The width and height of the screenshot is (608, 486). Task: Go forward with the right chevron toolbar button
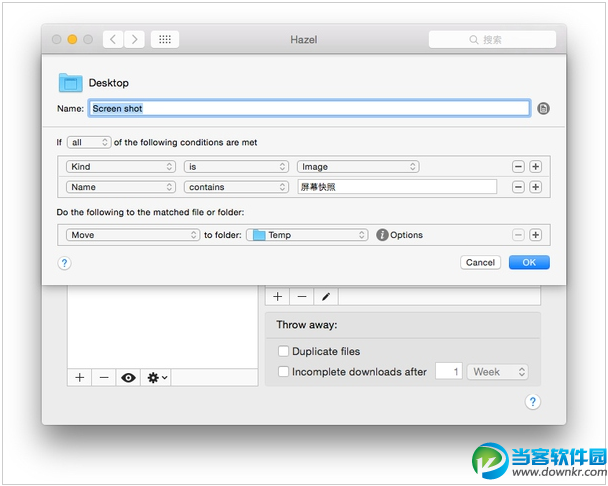(134, 39)
